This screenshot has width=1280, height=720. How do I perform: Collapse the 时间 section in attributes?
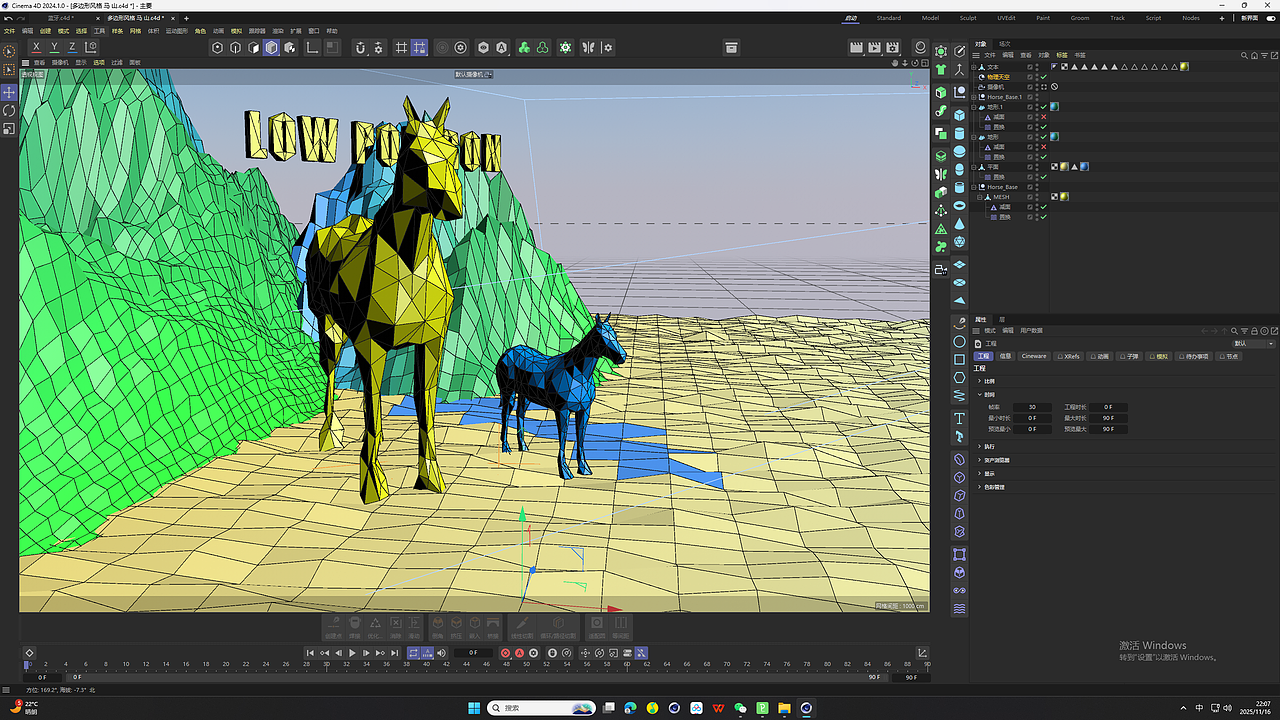point(979,395)
